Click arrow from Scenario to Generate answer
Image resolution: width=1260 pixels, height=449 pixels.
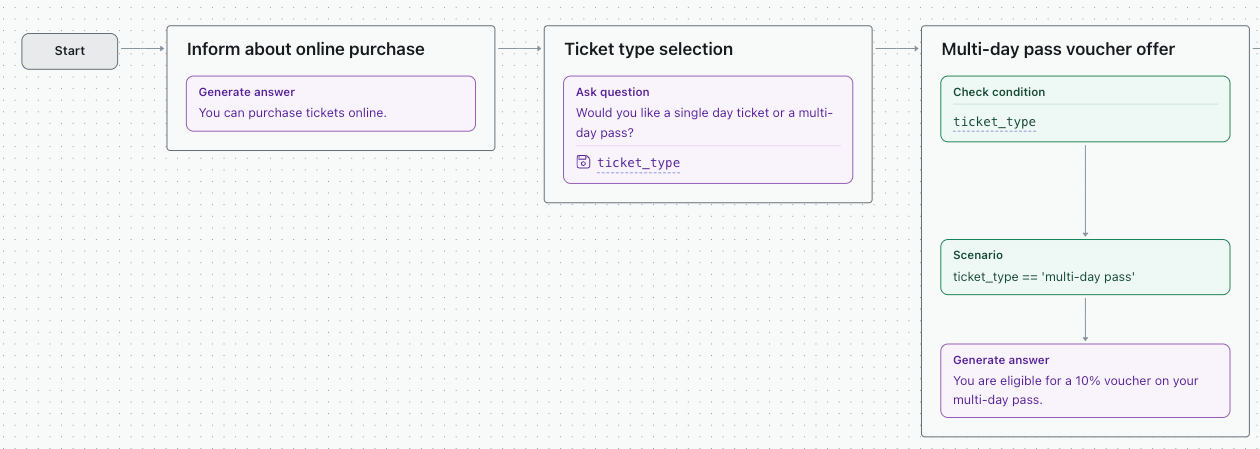(1085, 319)
